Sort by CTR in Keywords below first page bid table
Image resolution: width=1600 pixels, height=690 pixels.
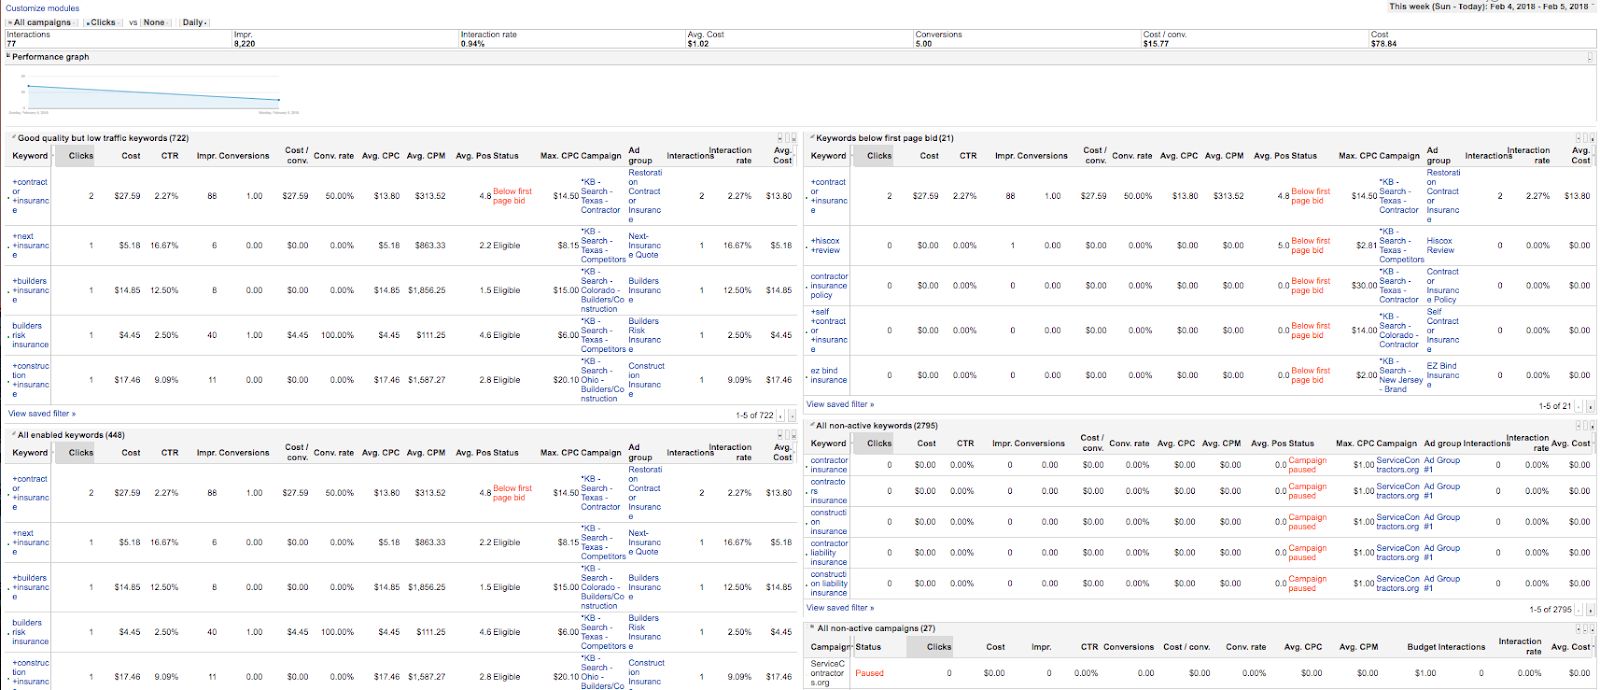click(x=967, y=156)
